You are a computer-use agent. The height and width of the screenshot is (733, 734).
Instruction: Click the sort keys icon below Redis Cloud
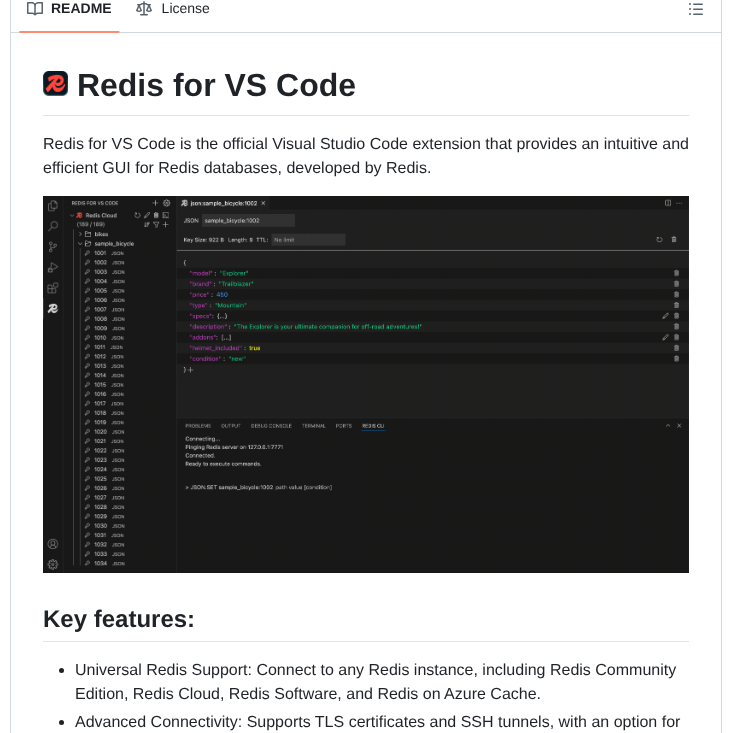147,225
